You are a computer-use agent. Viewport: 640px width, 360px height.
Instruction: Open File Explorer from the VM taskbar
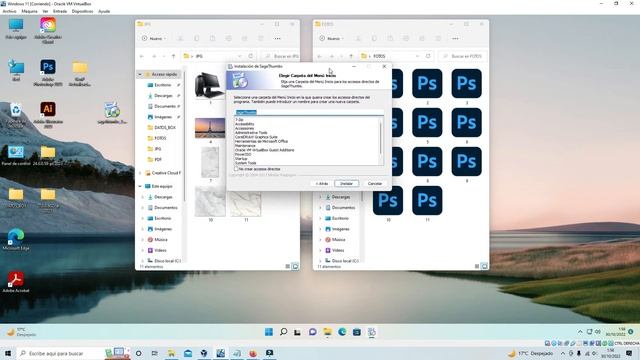[327, 332]
